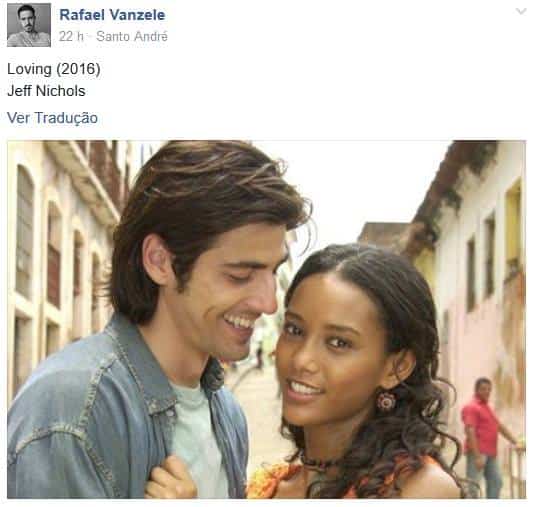Open the attached couple photo
The image size is (534, 507).
click(x=266, y=319)
